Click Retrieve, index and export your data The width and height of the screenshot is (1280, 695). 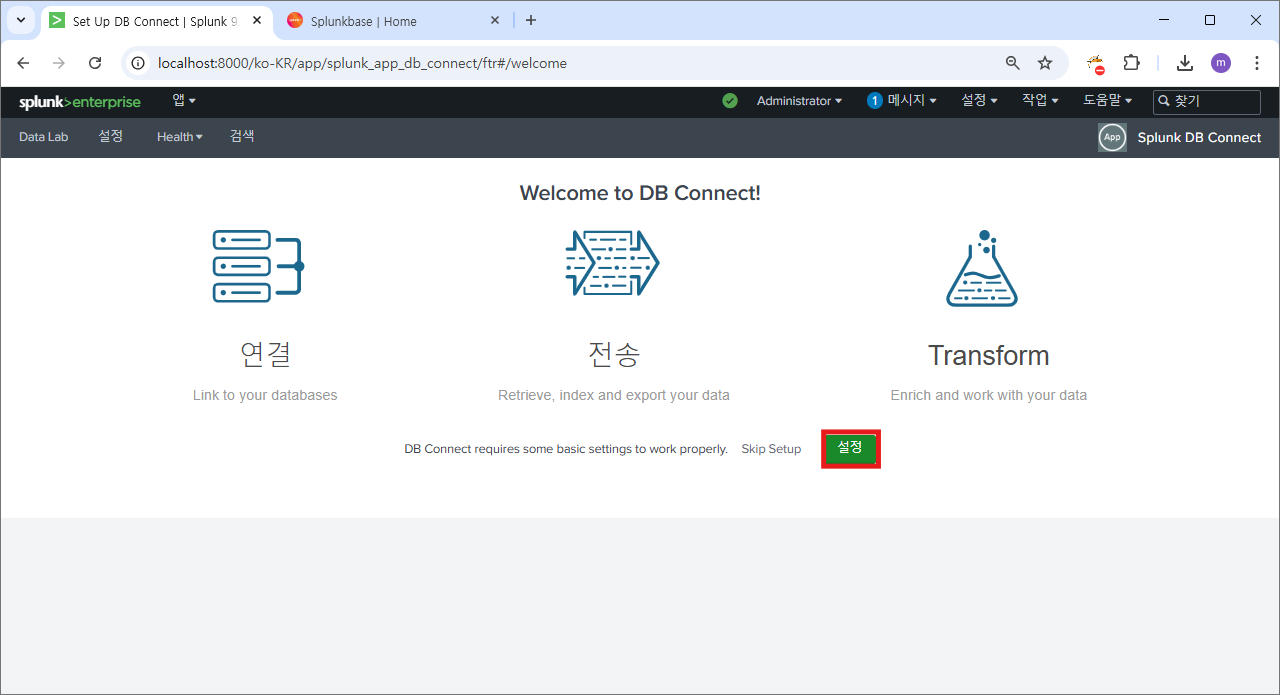tap(614, 395)
